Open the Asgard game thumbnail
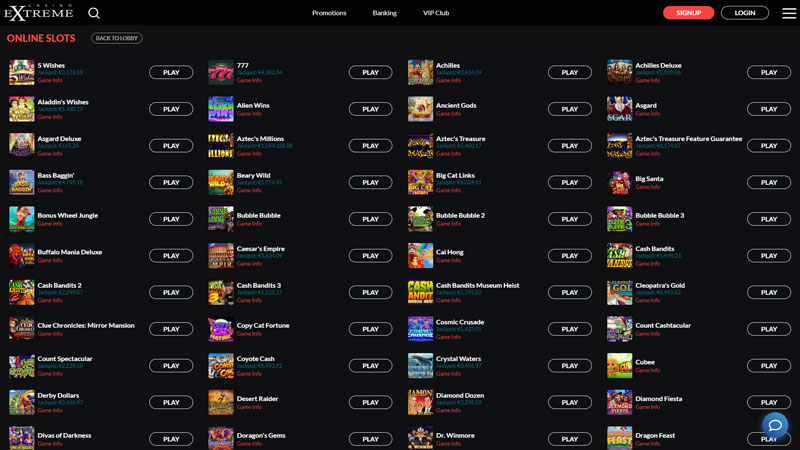Image resolution: width=800 pixels, height=450 pixels. click(619, 109)
